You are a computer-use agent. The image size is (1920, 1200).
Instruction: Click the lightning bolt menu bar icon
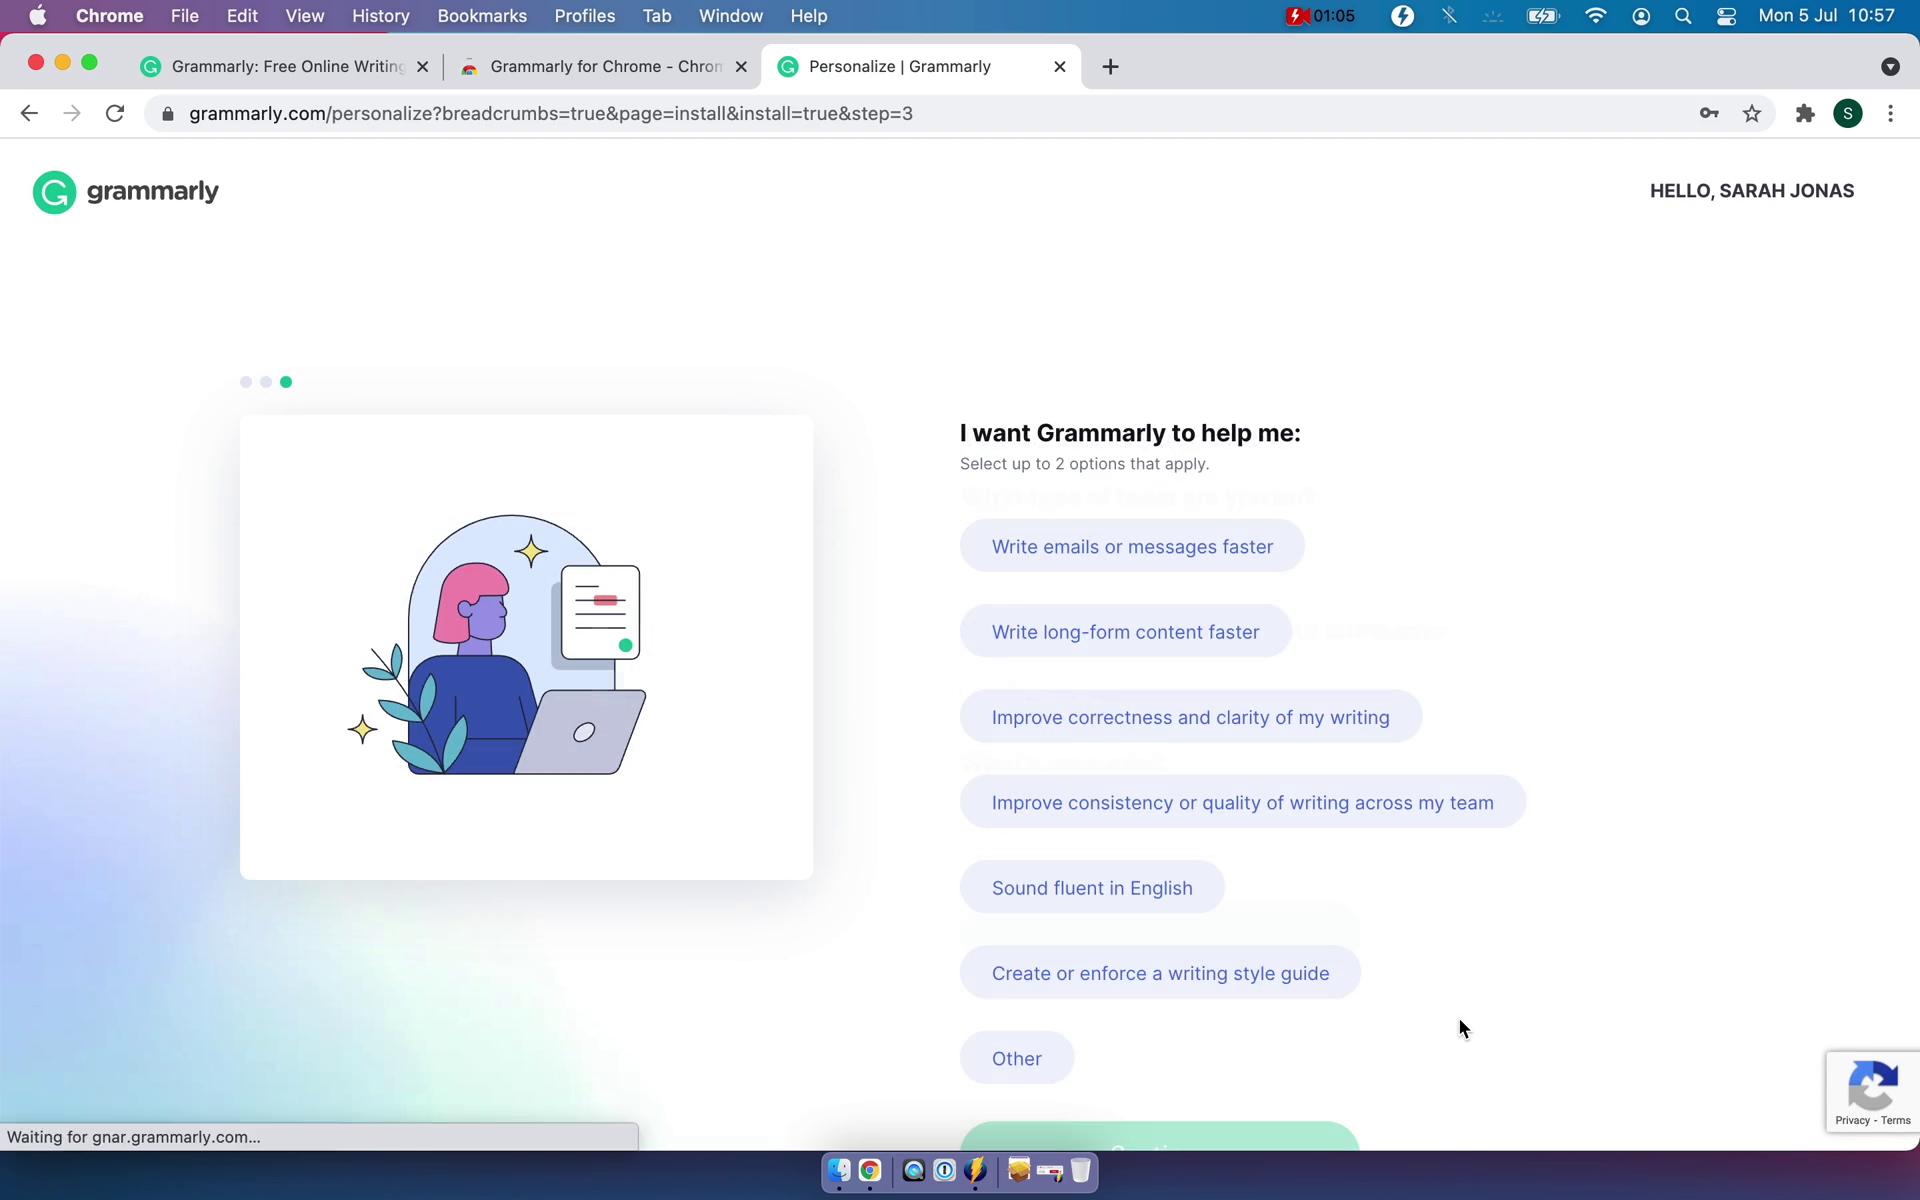pyautogui.click(x=1403, y=16)
